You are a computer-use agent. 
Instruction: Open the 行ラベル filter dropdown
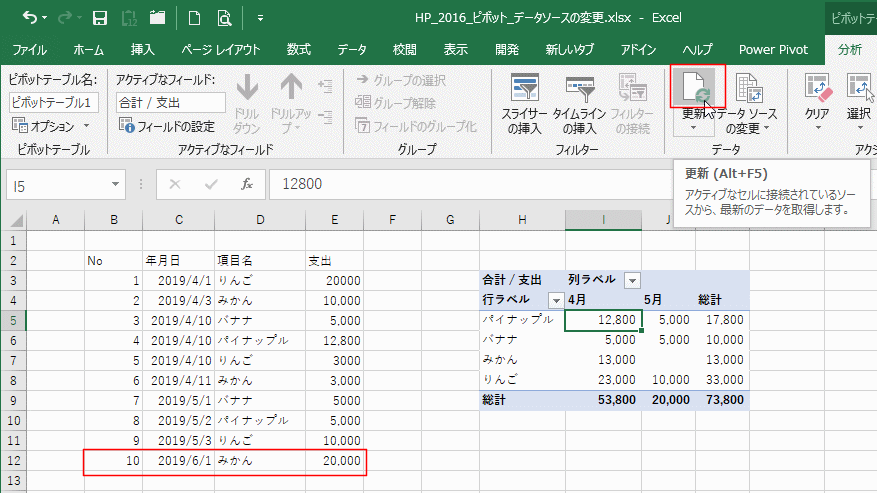(555, 301)
